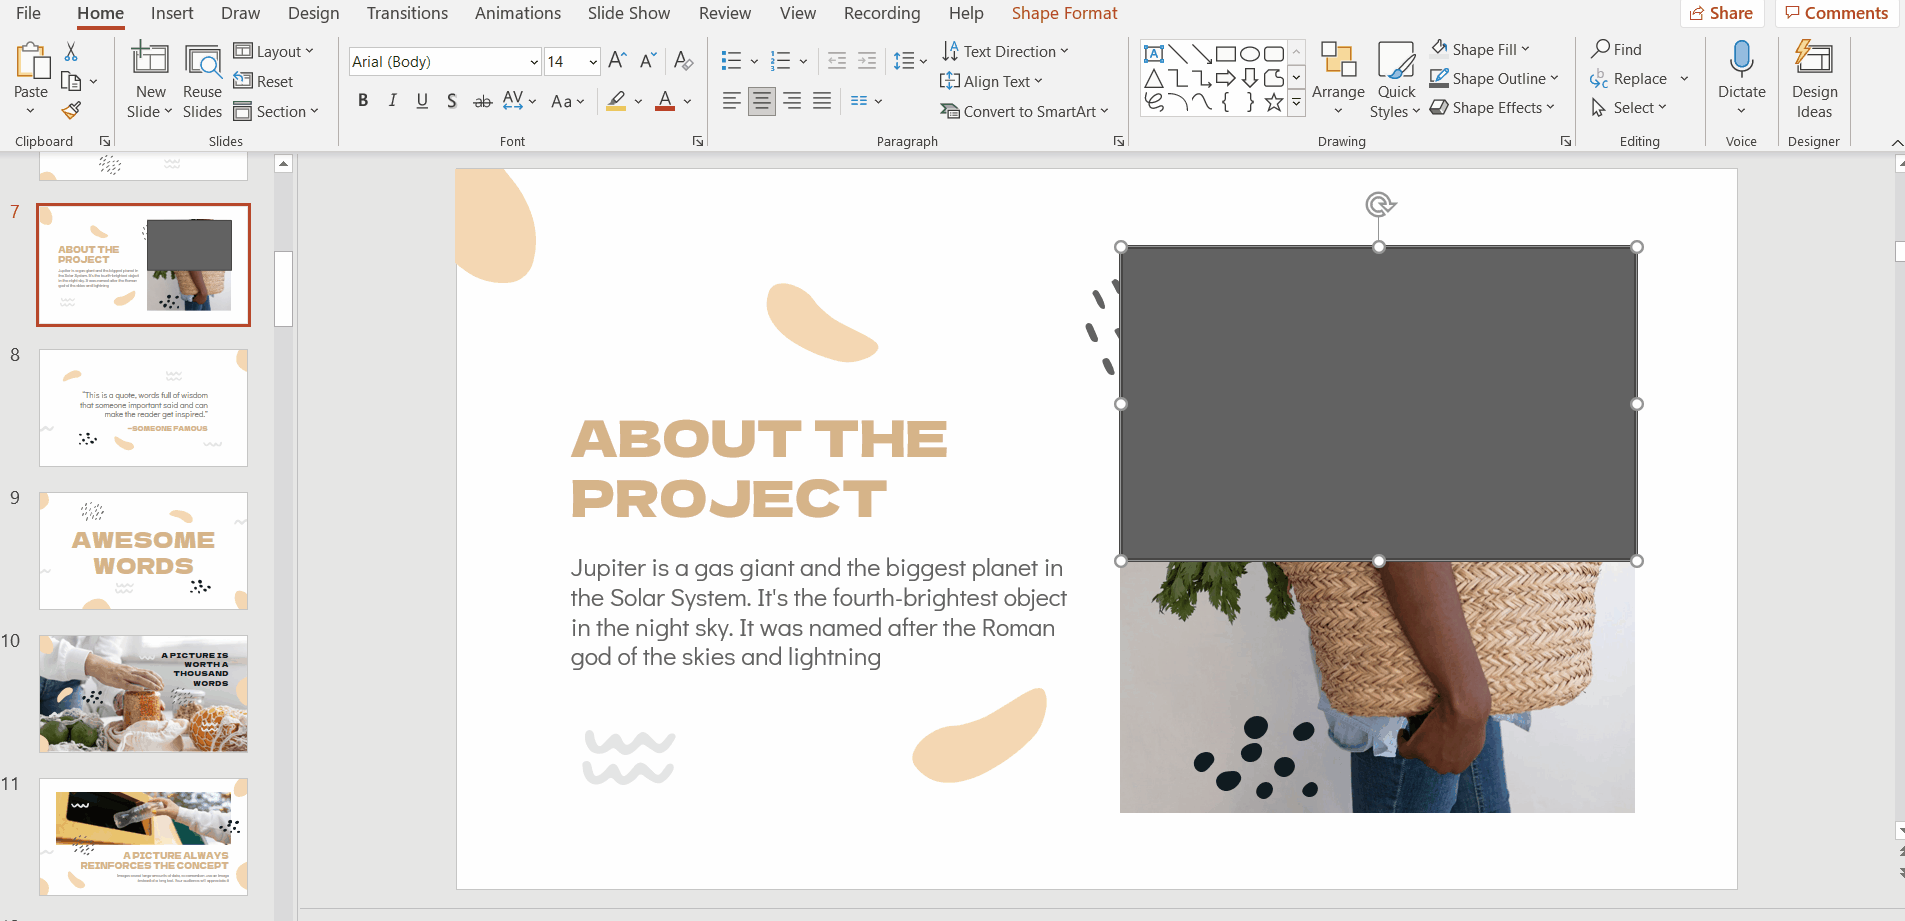Click the Format Painter brush icon
This screenshot has height=921, width=1905.
(71, 110)
